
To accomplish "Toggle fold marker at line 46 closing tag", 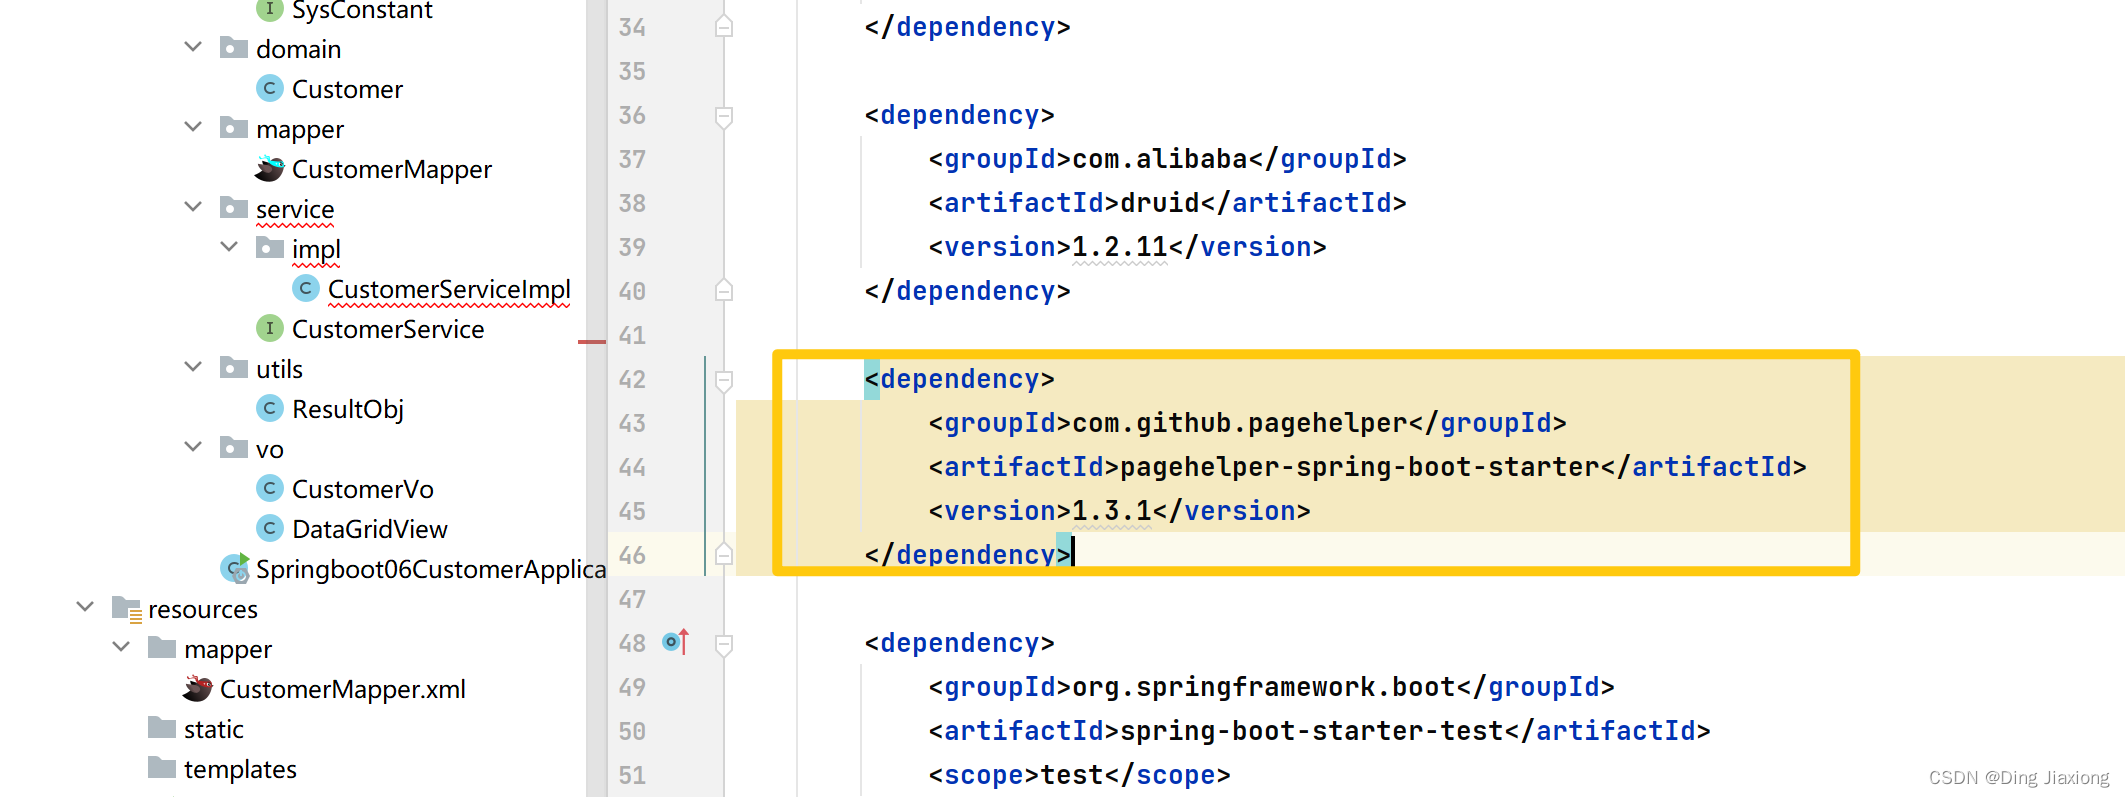I will point(724,554).
